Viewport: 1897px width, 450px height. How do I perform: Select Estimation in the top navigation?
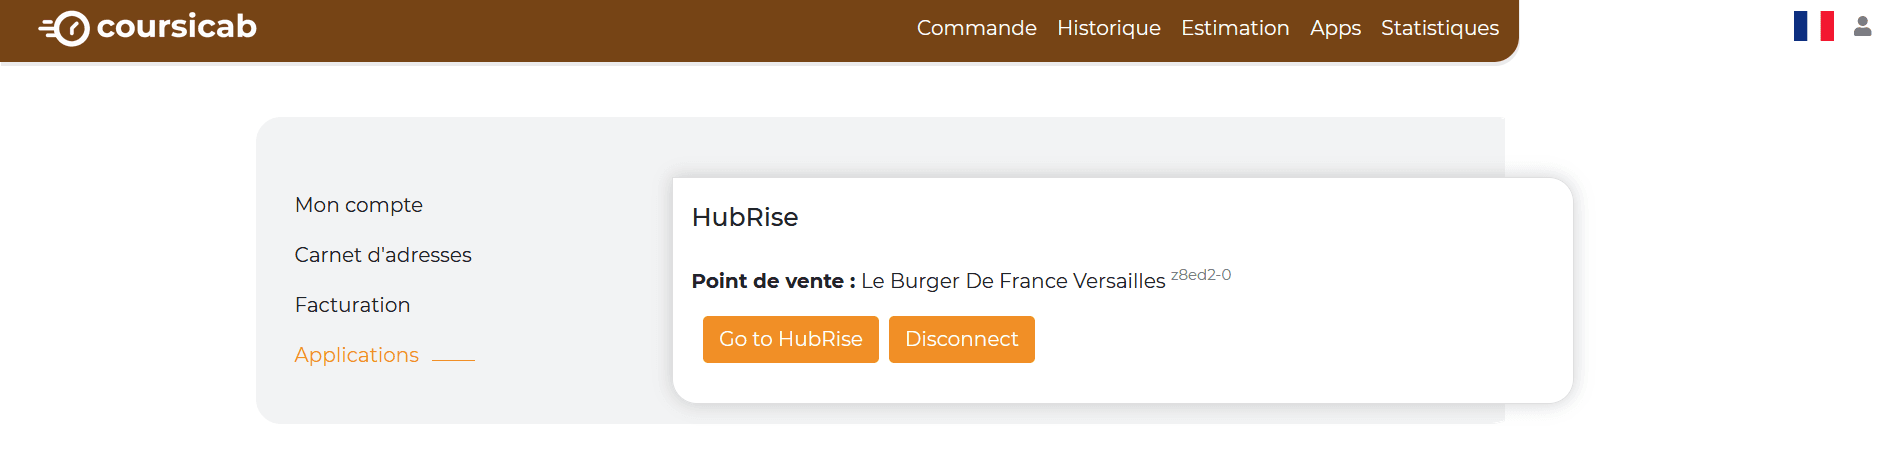pyautogui.click(x=1235, y=28)
